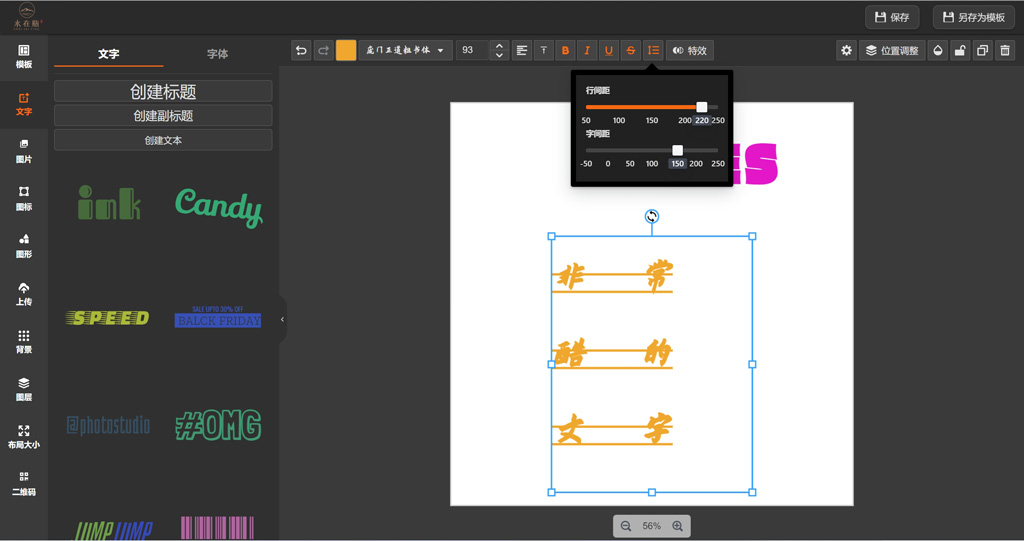Toggle underline formatting
Viewport: 1024px width, 541px height.
point(609,50)
